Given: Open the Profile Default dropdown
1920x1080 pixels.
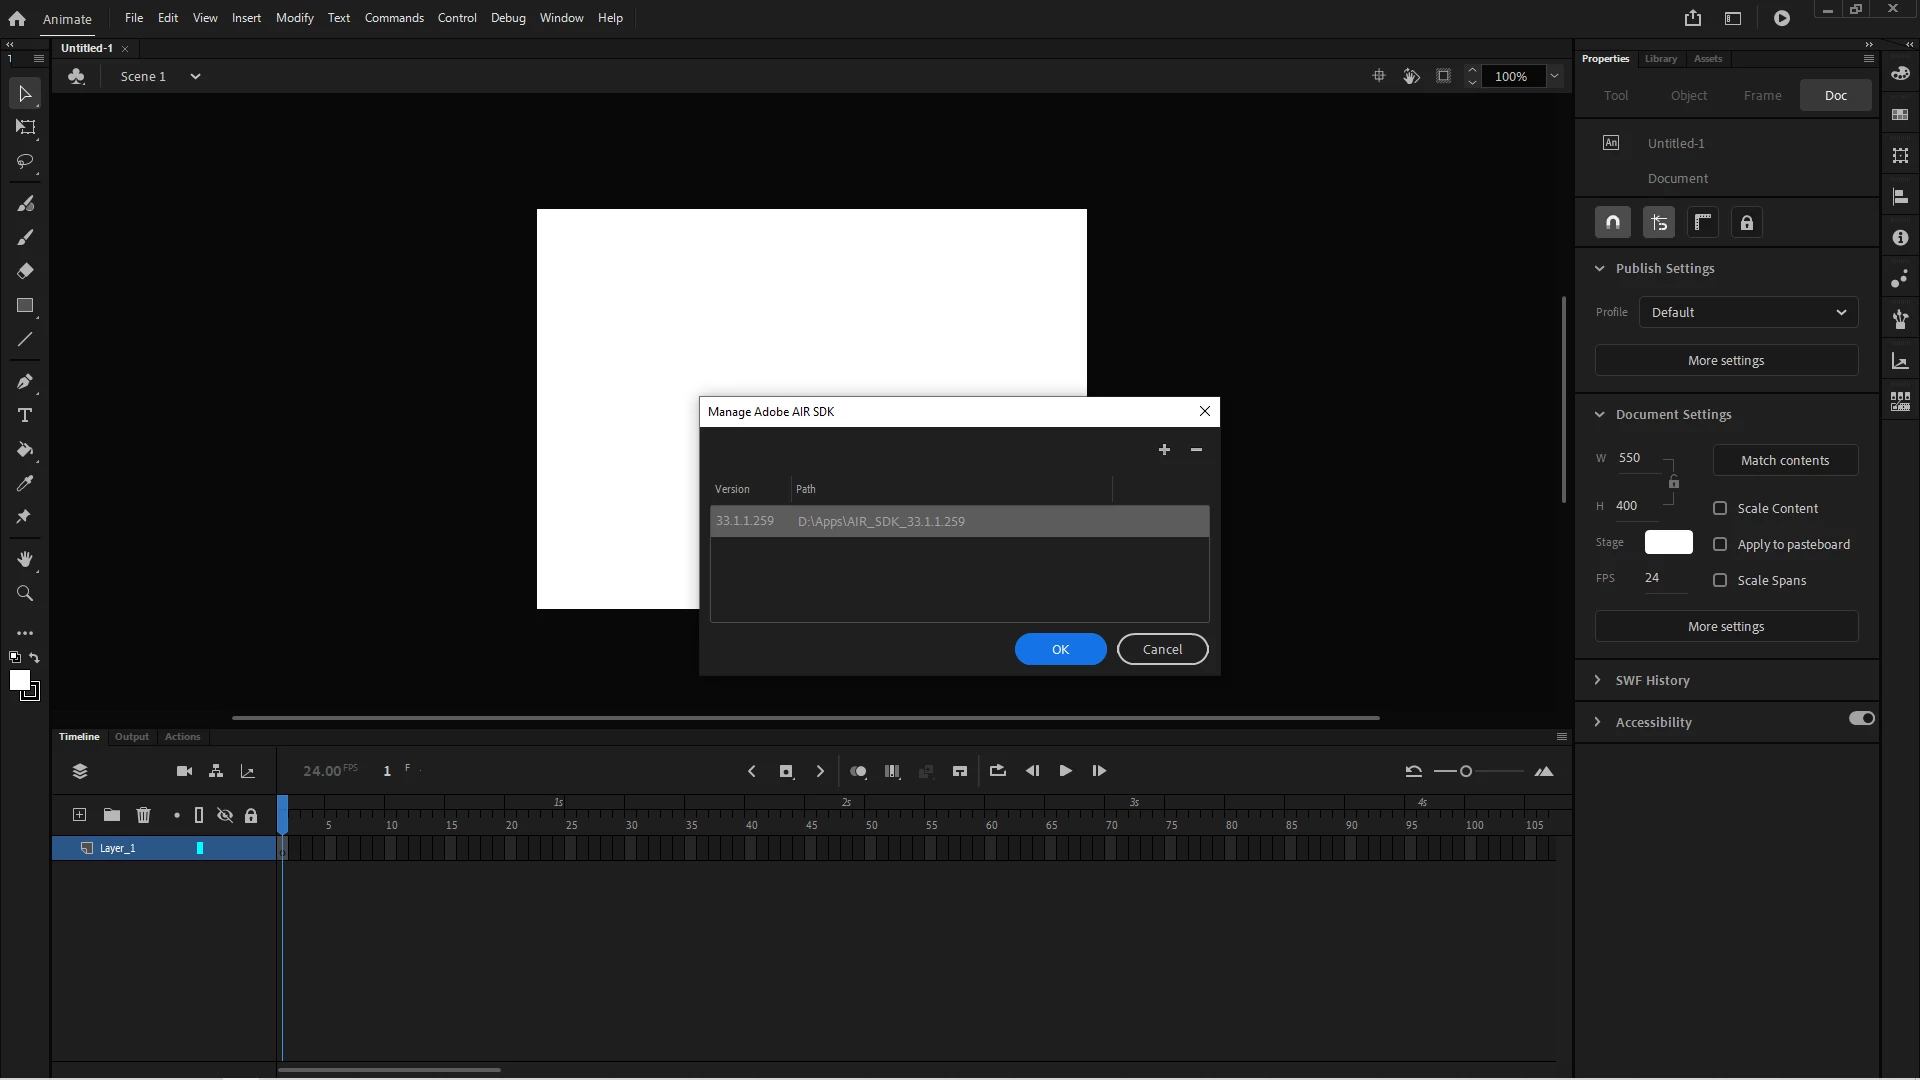Looking at the screenshot, I should (1748, 312).
